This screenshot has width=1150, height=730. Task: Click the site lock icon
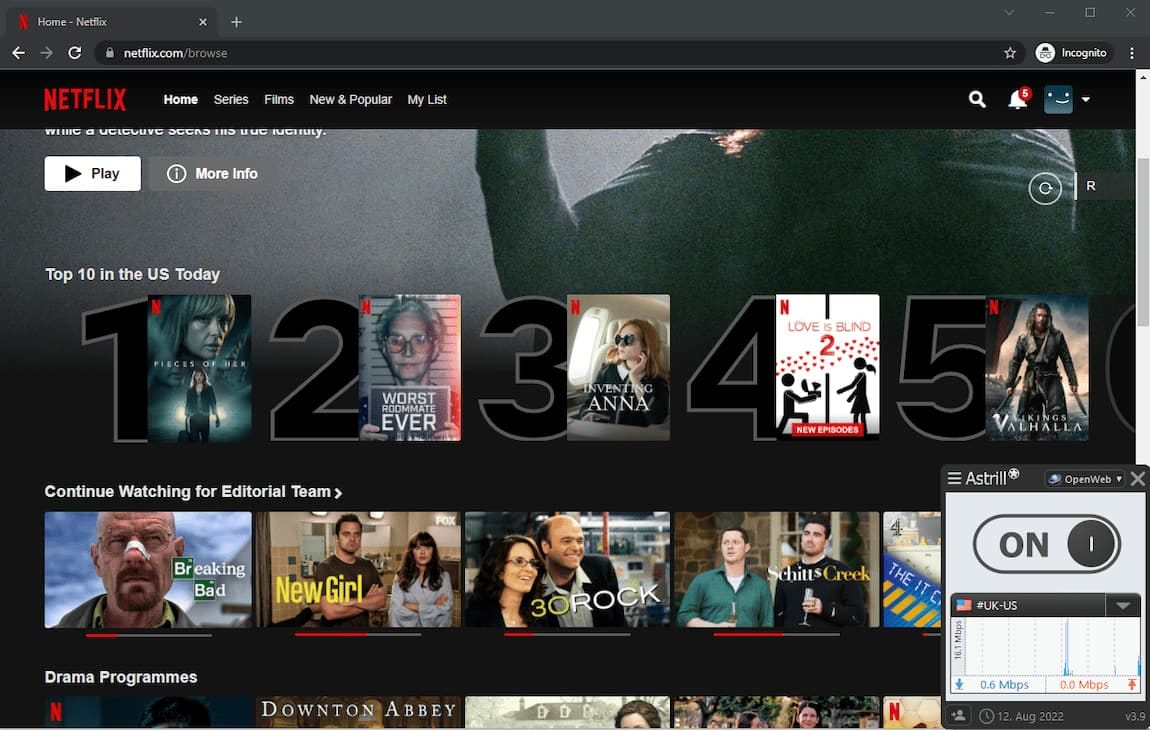click(x=110, y=53)
